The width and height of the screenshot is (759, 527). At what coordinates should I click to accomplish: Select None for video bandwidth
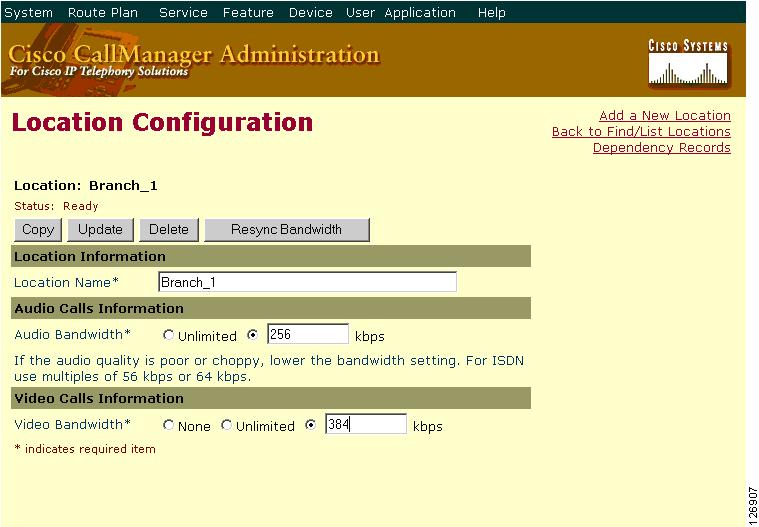(x=168, y=425)
